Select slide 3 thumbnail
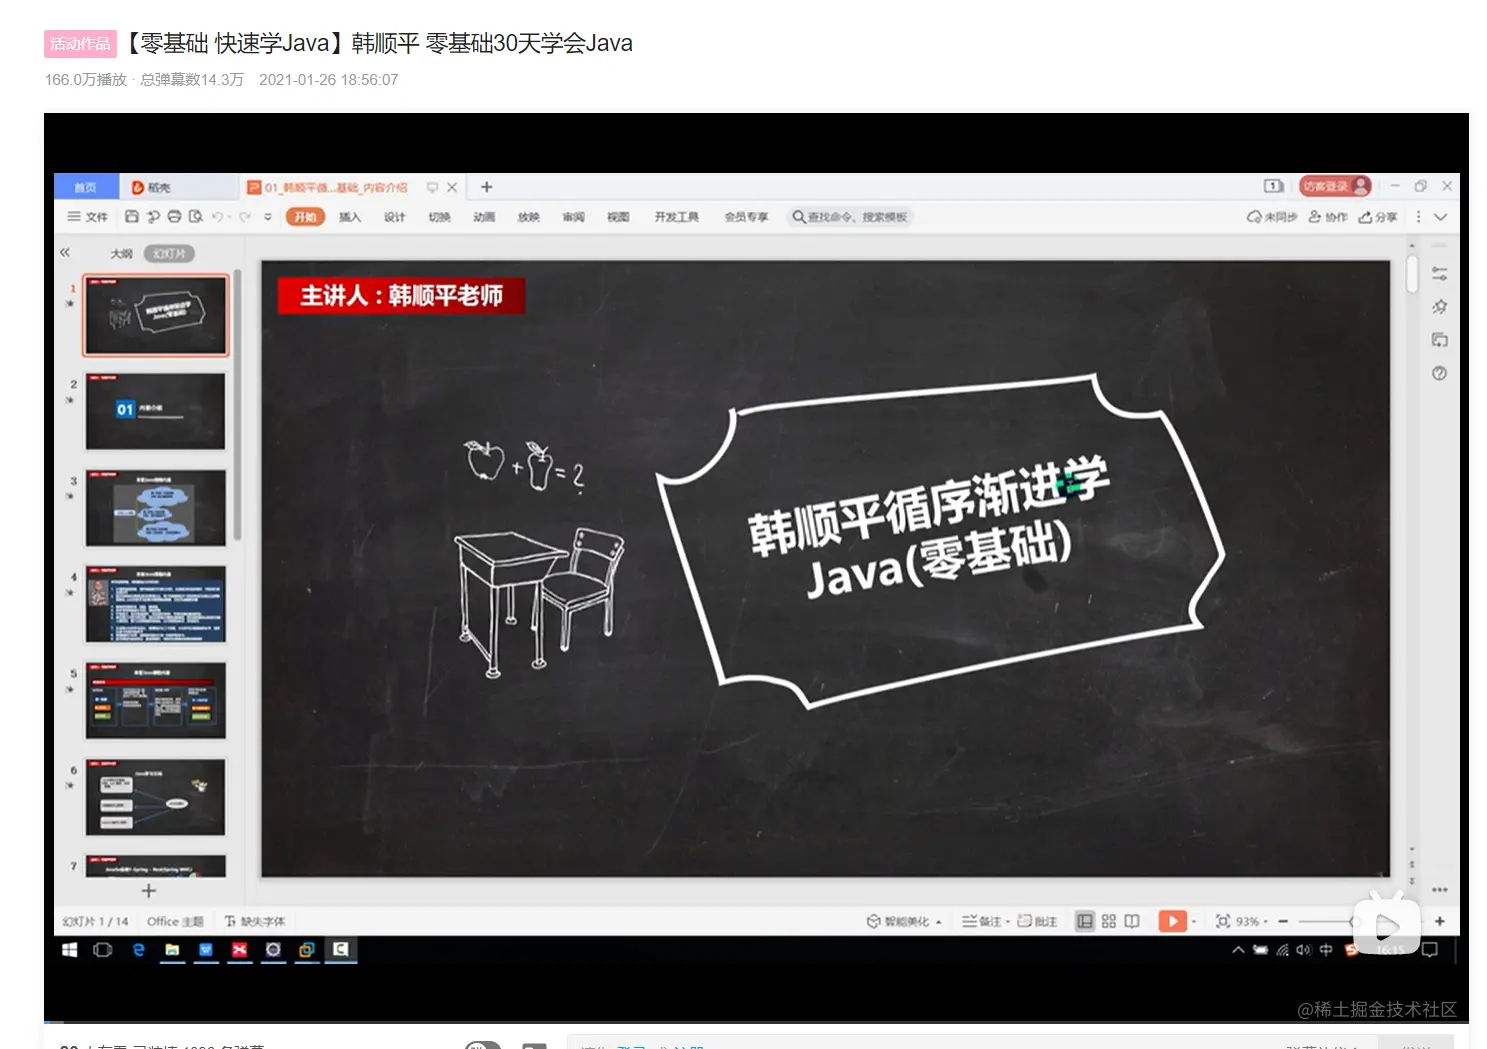1487x1049 pixels. coord(156,508)
